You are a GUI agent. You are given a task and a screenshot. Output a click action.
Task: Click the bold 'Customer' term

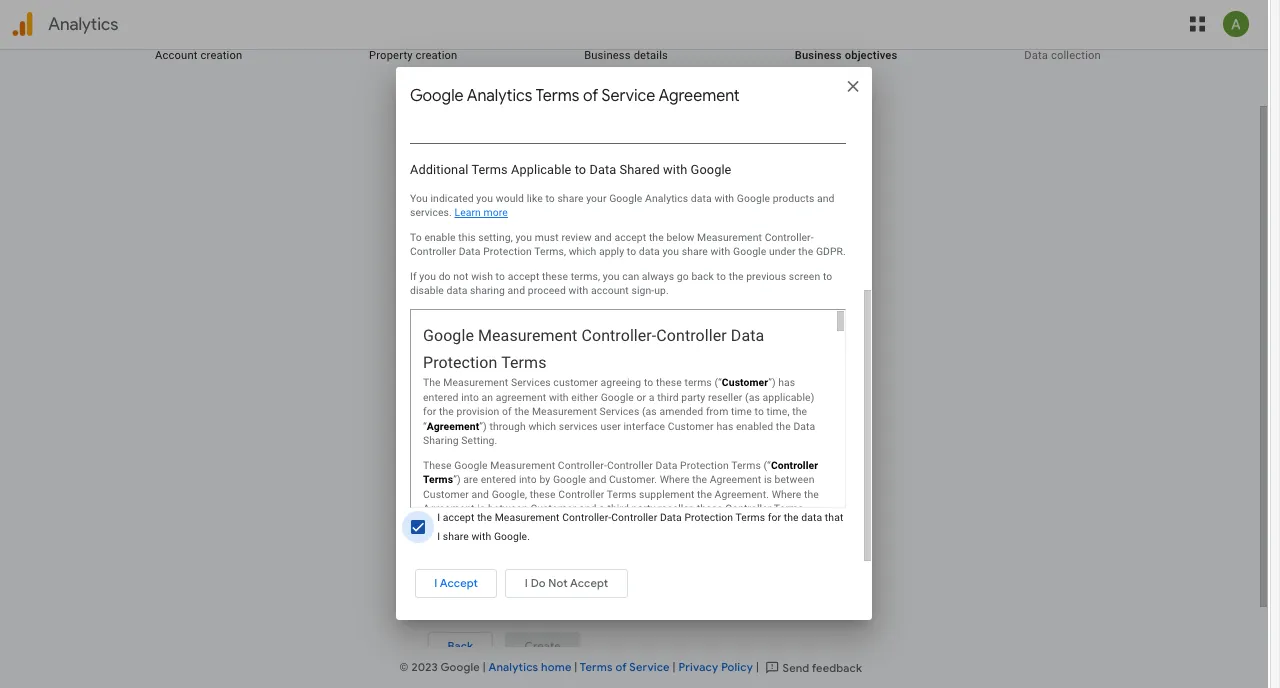tap(745, 382)
